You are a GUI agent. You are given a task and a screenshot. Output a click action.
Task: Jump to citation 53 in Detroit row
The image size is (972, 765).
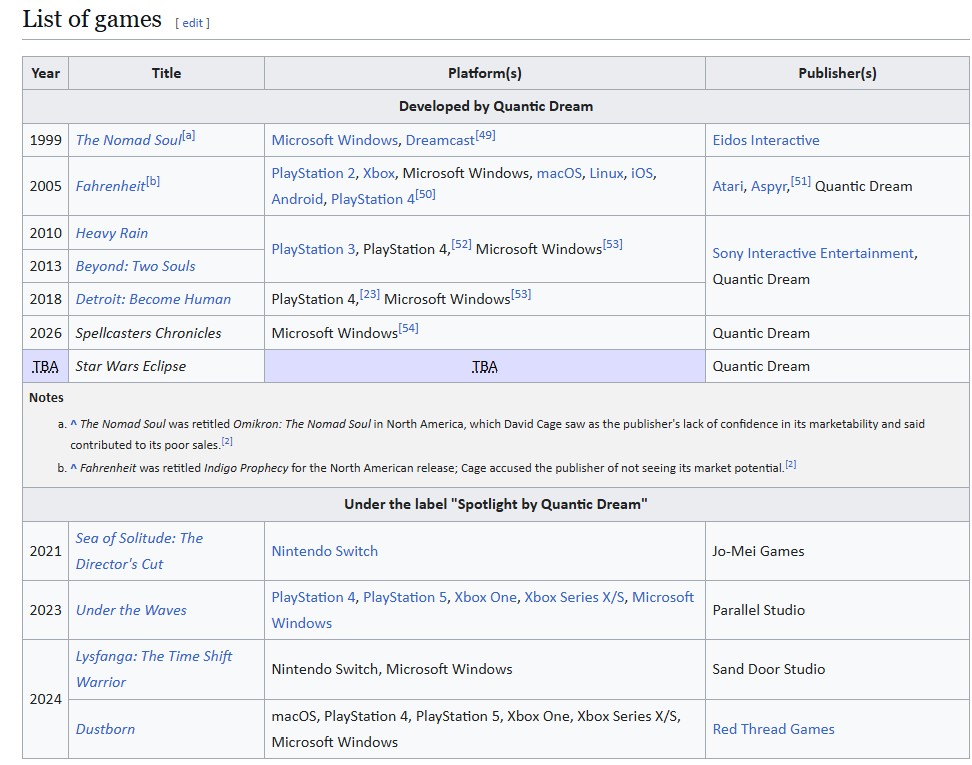pos(521,294)
